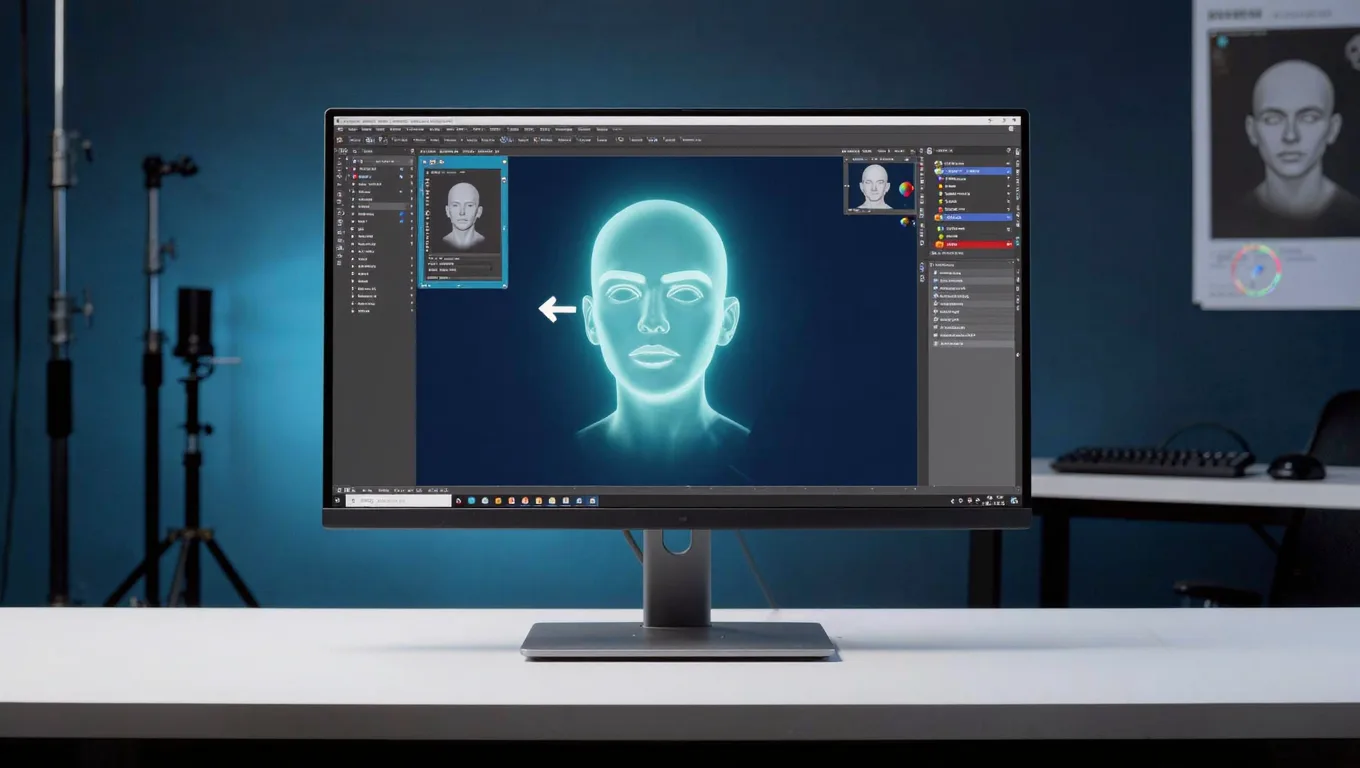The image size is (1360, 768).
Task: Show hidden icons in the system tray
Action: [x=952, y=501]
